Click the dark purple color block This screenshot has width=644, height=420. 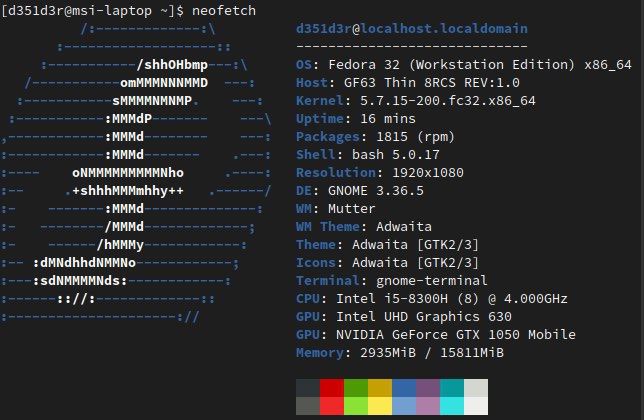tap(428, 388)
